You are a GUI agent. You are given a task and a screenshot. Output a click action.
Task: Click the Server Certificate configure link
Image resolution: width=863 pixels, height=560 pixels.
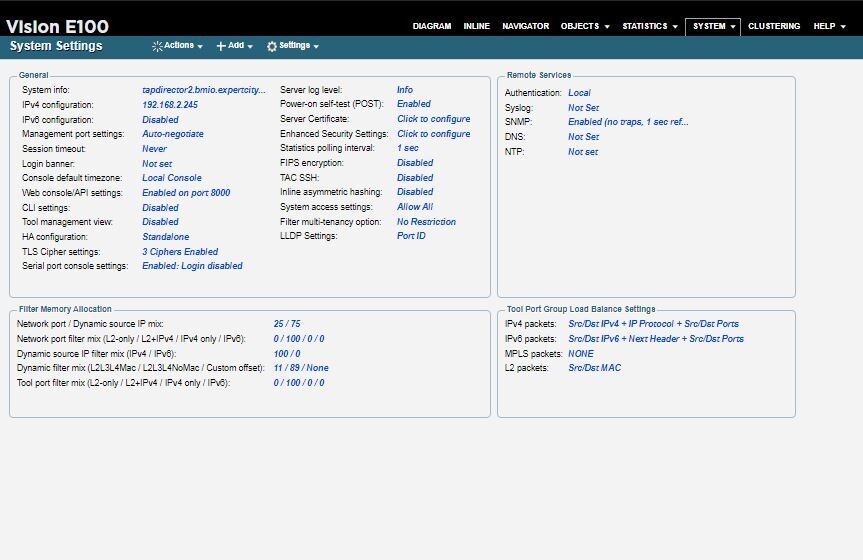(x=433, y=119)
